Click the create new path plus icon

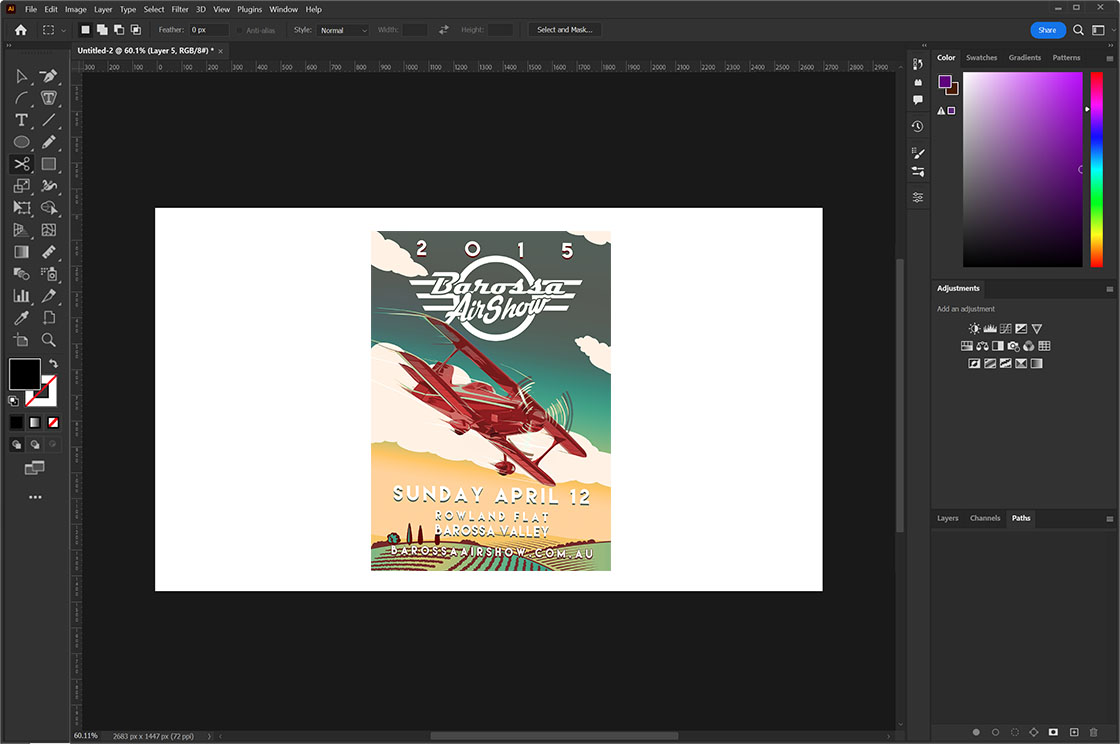pos(1074,732)
